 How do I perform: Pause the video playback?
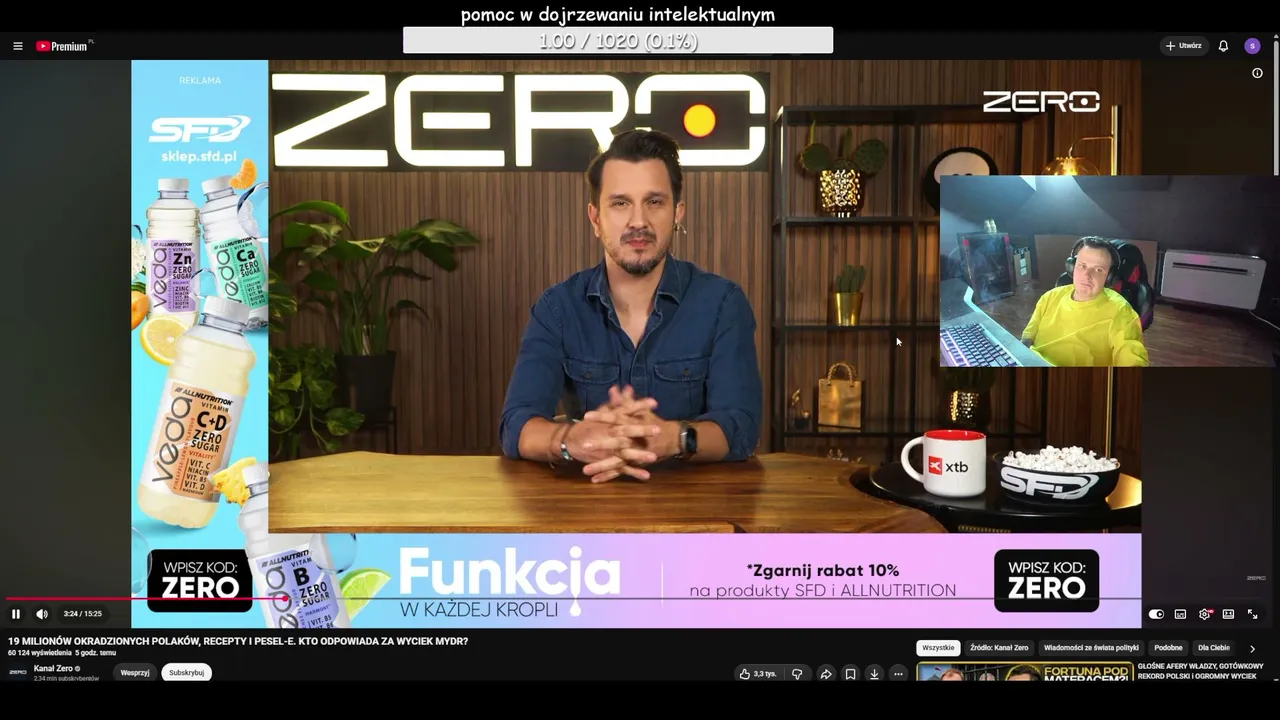tap(16, 614)
